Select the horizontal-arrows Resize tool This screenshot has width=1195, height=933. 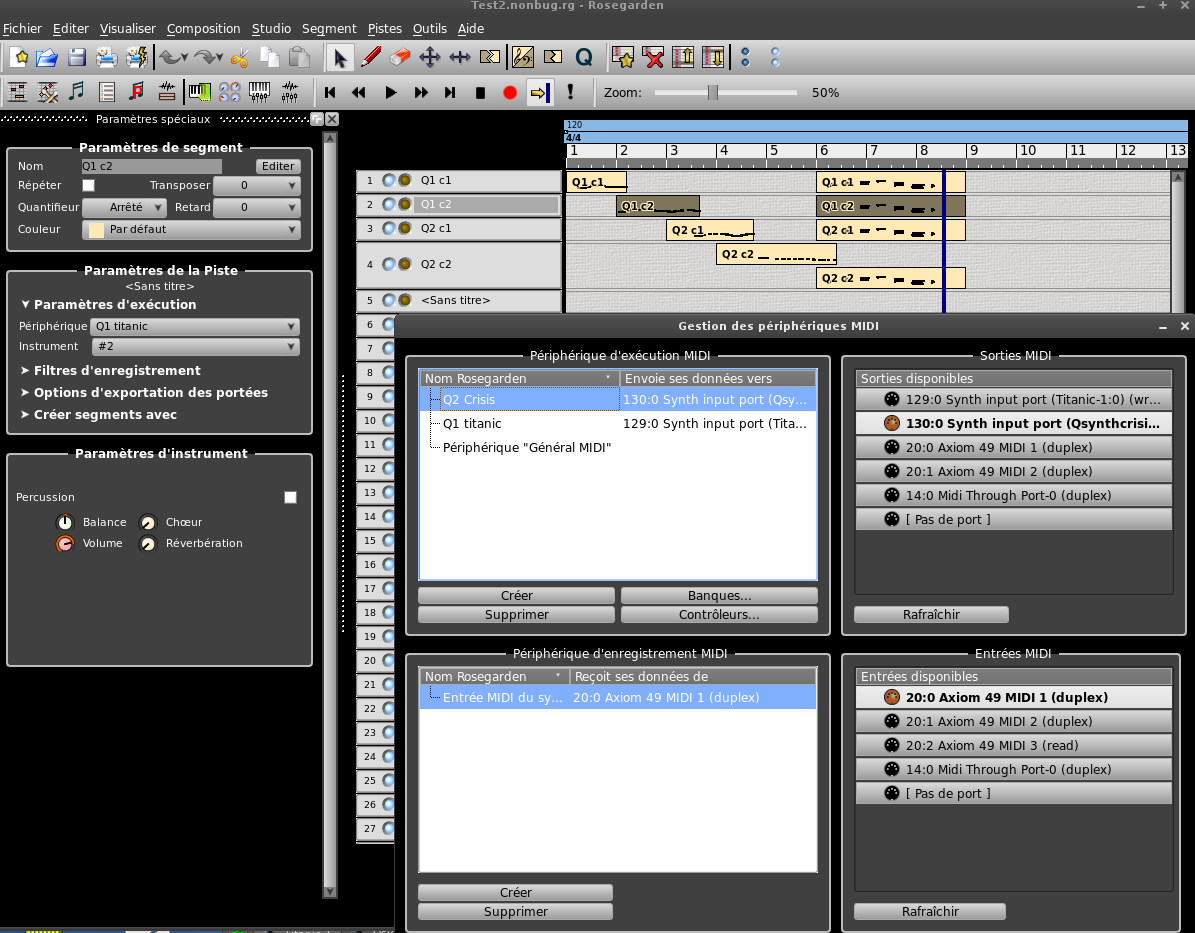point(460,58)
